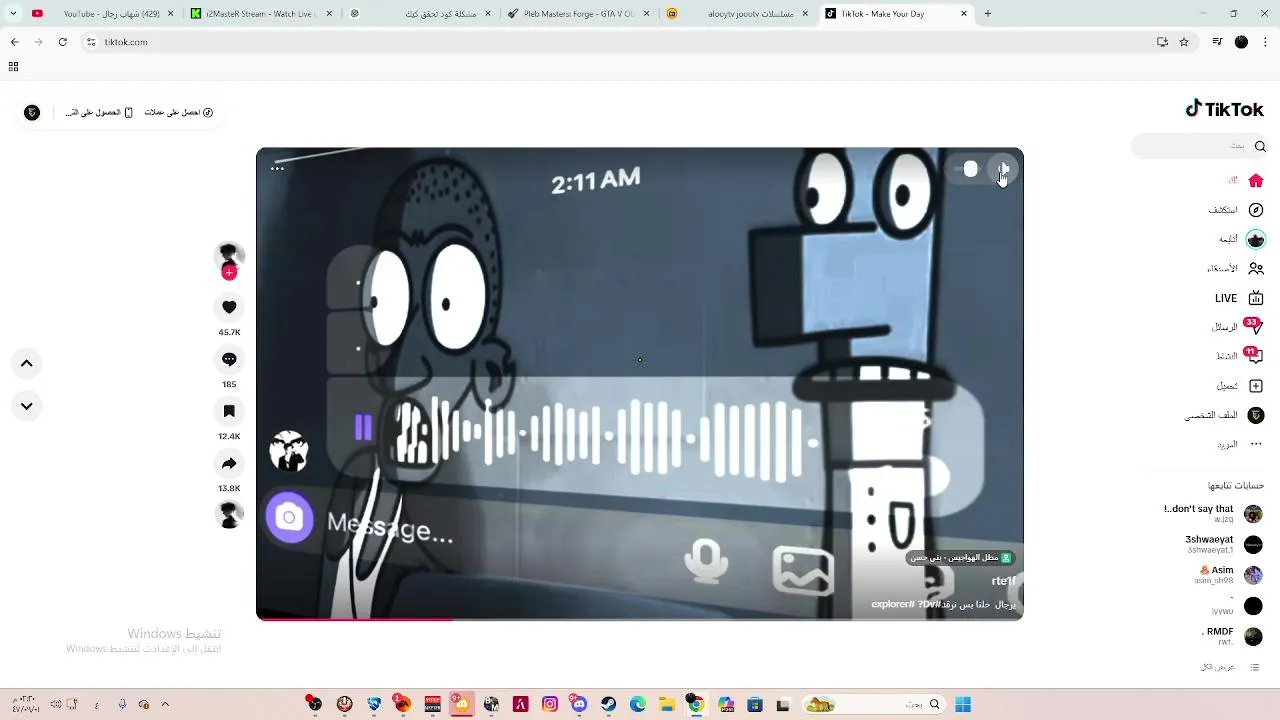1280x720 pixels.
Task: Go back in the browser
Action: click(x=14, y=42)
